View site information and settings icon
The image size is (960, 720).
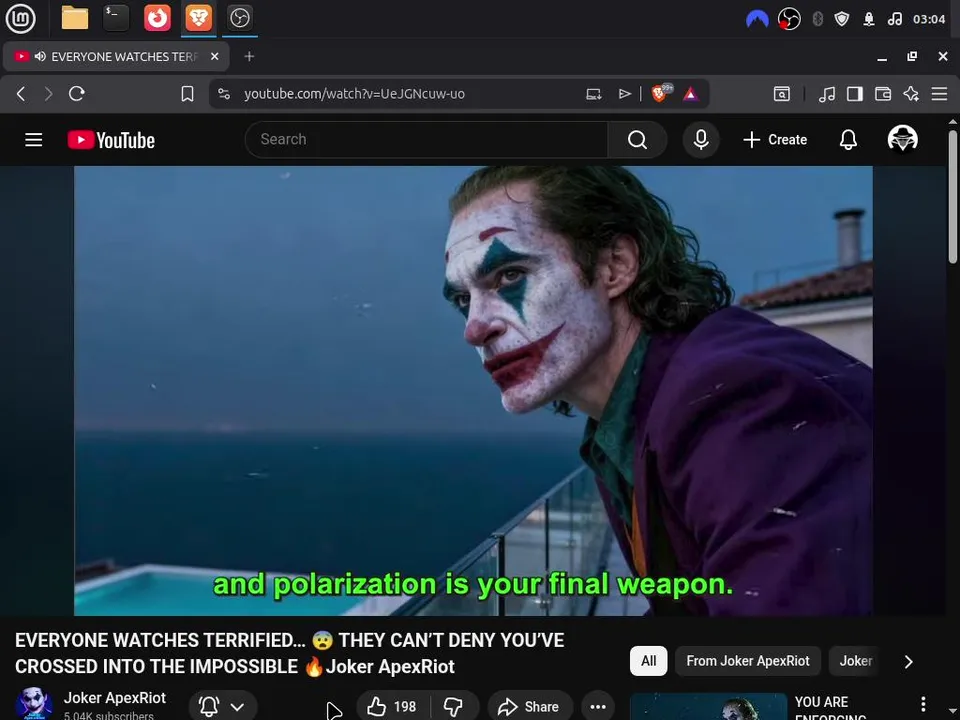224,94
